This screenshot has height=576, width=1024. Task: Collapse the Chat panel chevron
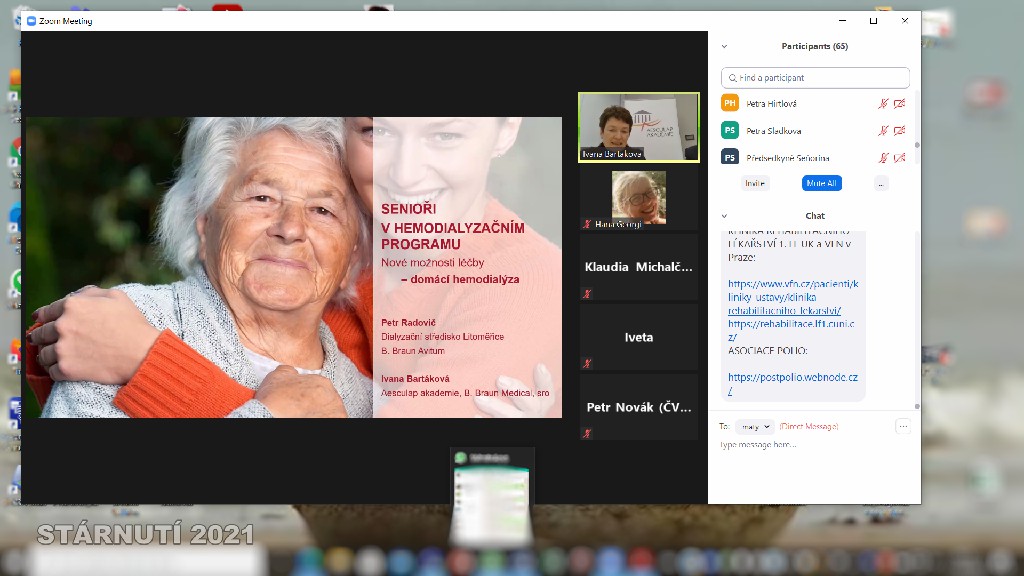(x=725, y=216)
